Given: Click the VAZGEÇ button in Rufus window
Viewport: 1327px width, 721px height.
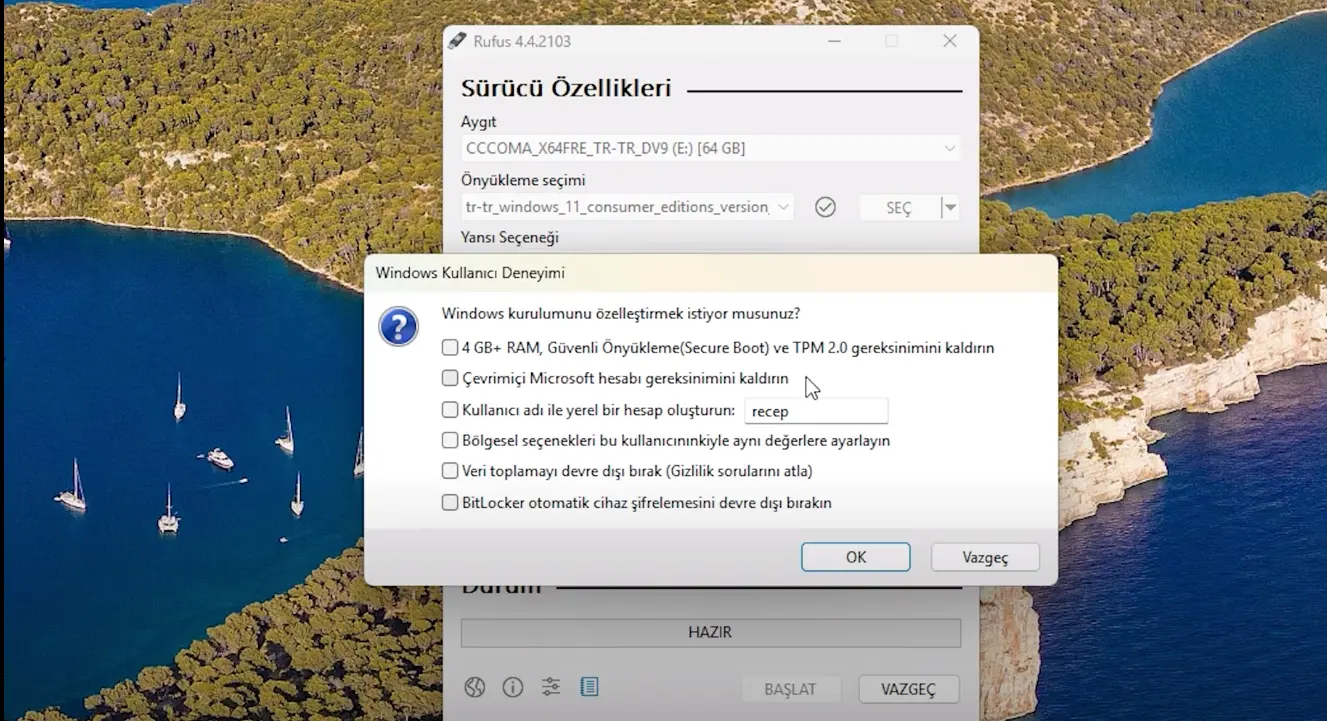Looking at the screenshot, I should click(908, 689).
